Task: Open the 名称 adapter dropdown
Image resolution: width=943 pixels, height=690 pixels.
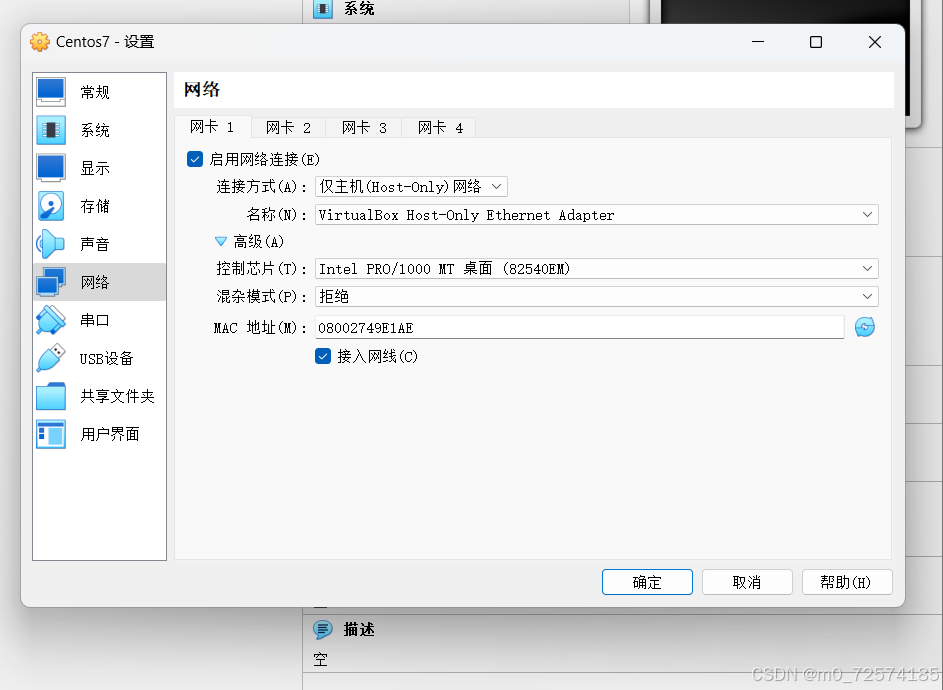Action: pos(597,215)
